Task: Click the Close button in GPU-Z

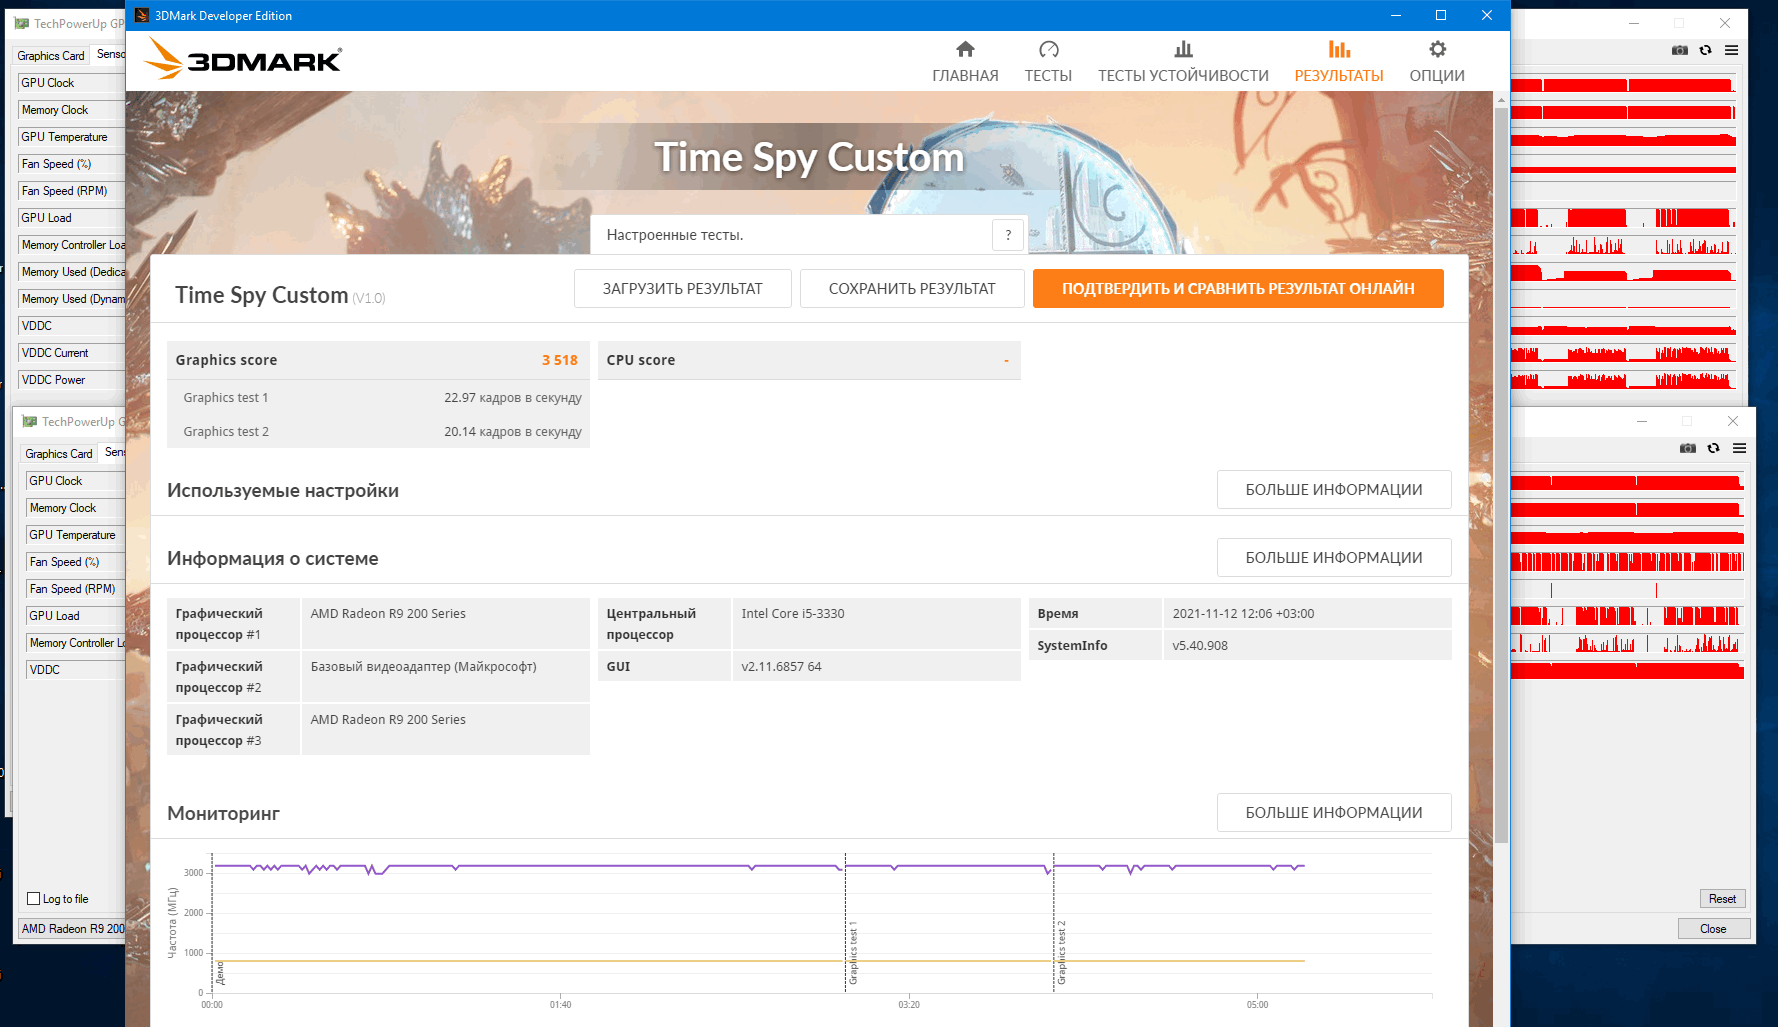Action: 1714,929
